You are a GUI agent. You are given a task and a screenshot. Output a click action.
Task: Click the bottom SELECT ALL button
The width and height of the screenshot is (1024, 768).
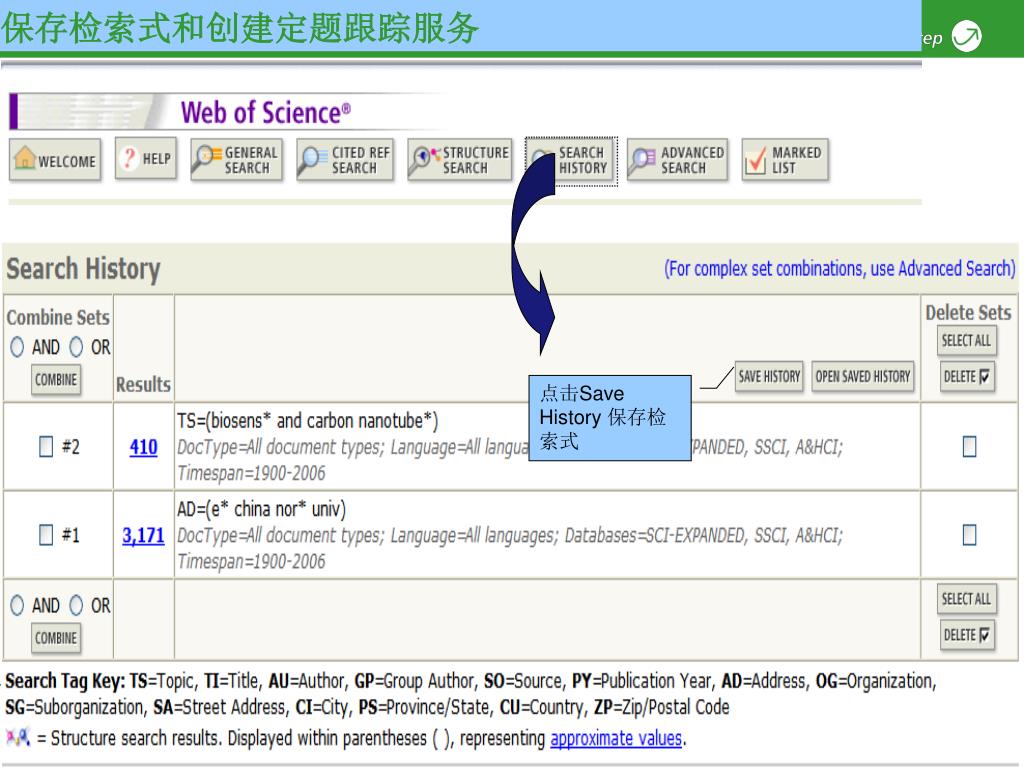[967, 599]
